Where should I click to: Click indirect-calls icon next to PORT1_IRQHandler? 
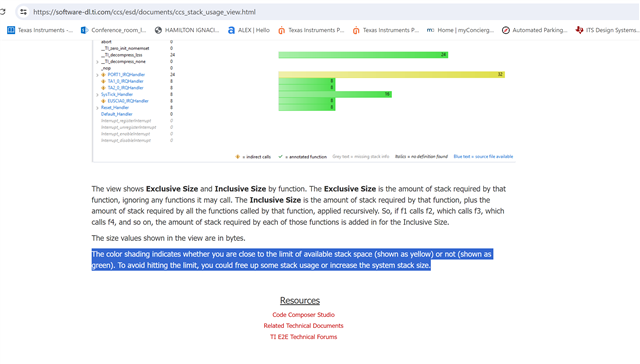pyautogui.click(x=103, y=75)
